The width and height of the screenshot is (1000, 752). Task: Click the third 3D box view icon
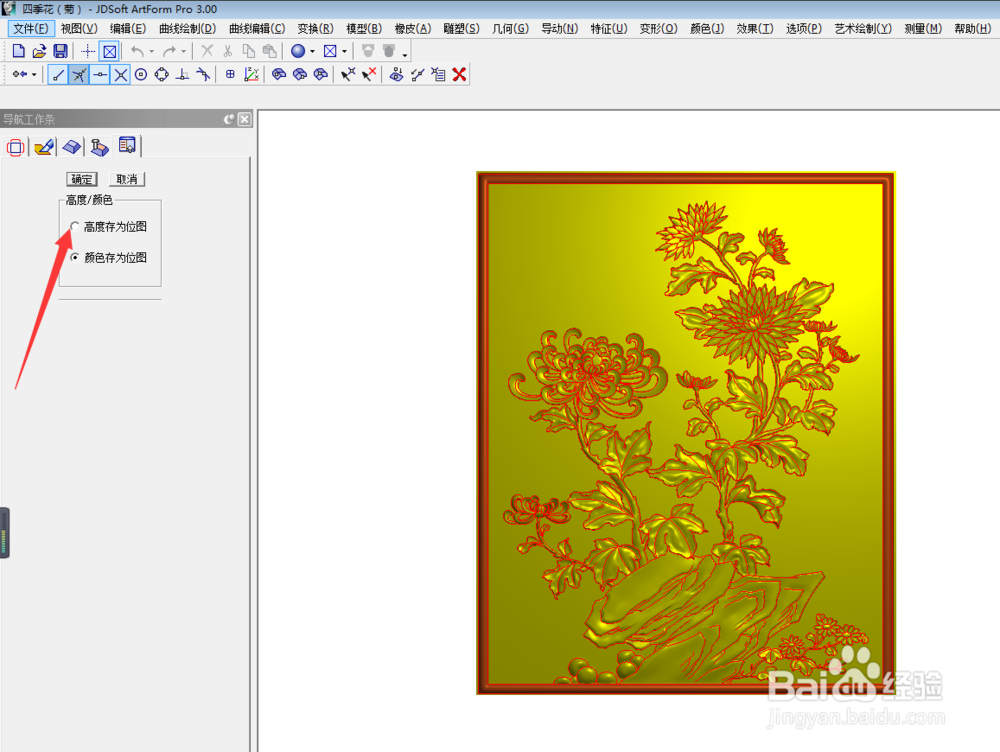click(321, 75)
